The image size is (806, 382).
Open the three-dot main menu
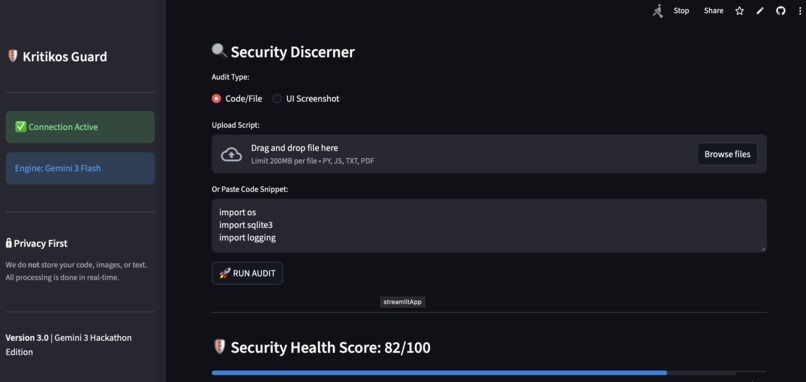click(800, 11)
